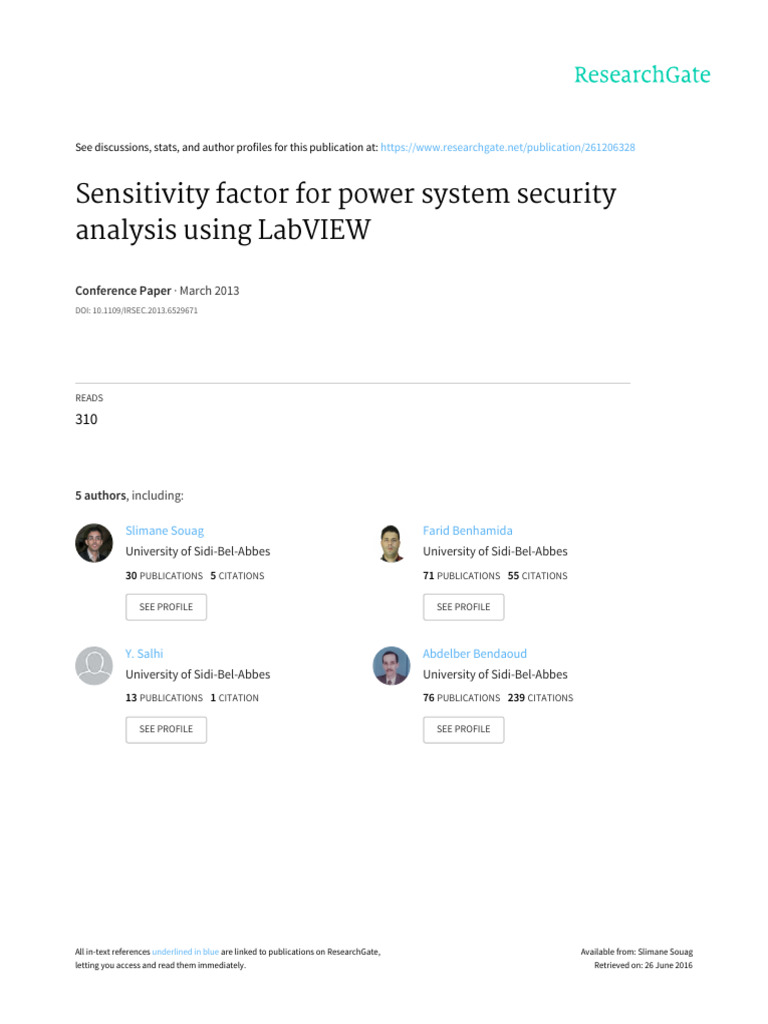Click the DOI text below Conference Paper
Screen dimensions: 768x1024
point(139,311)
